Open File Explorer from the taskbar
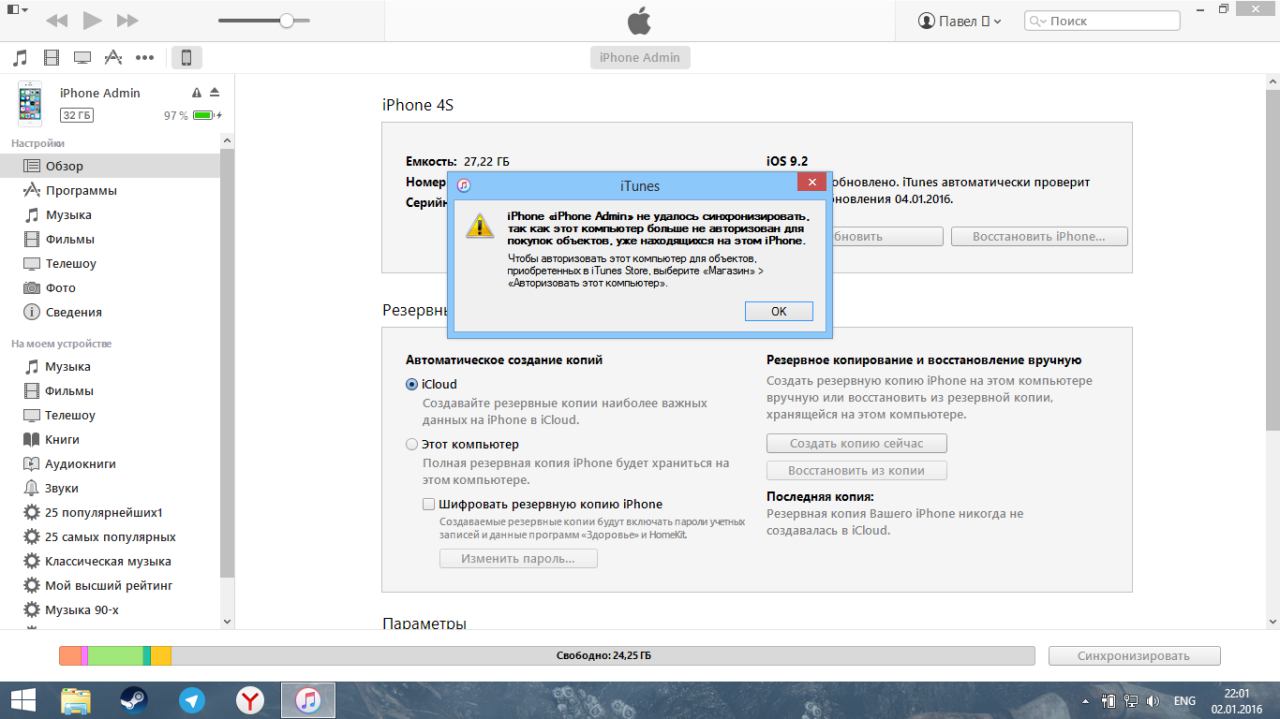 (76, 700)
